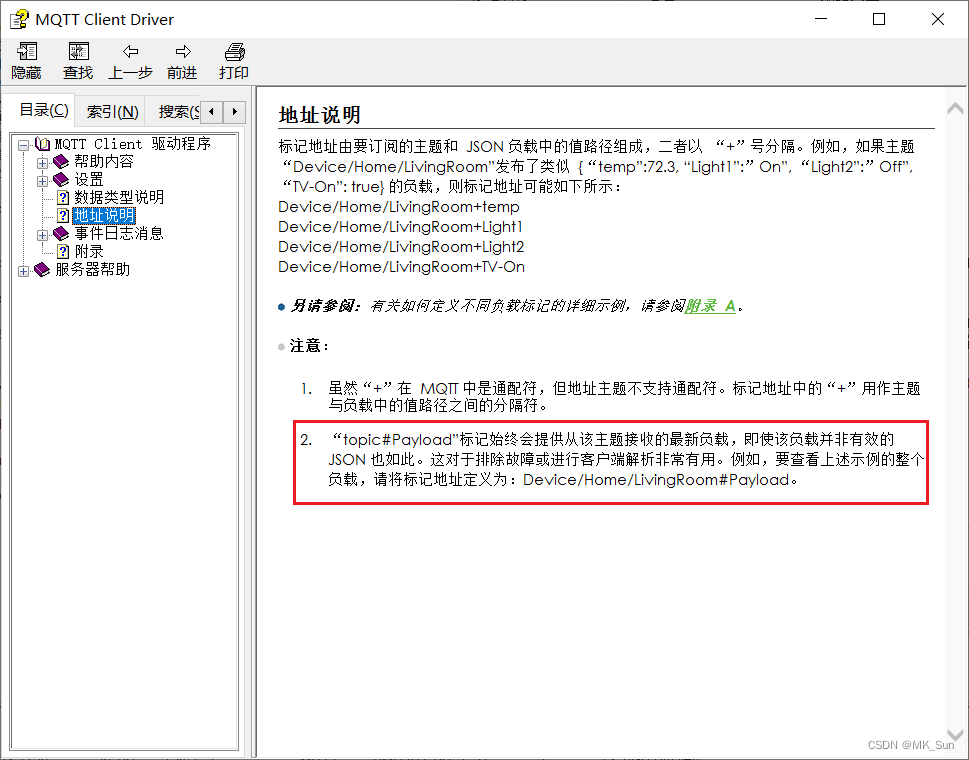
Task: Click the text Device/Home/LivingRoom+temp
Action: tap(399, 207)
